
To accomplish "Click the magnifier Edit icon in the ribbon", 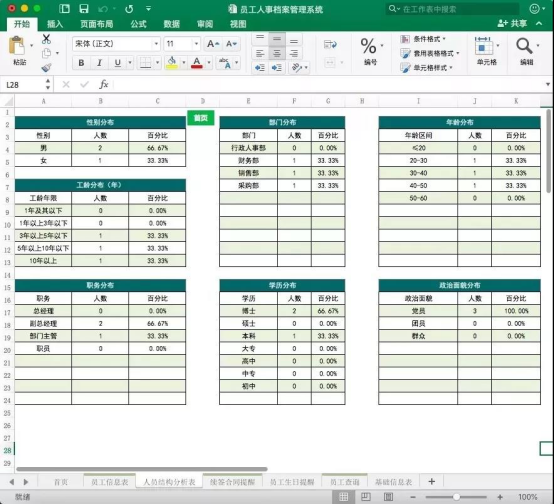I will (524, 46).
